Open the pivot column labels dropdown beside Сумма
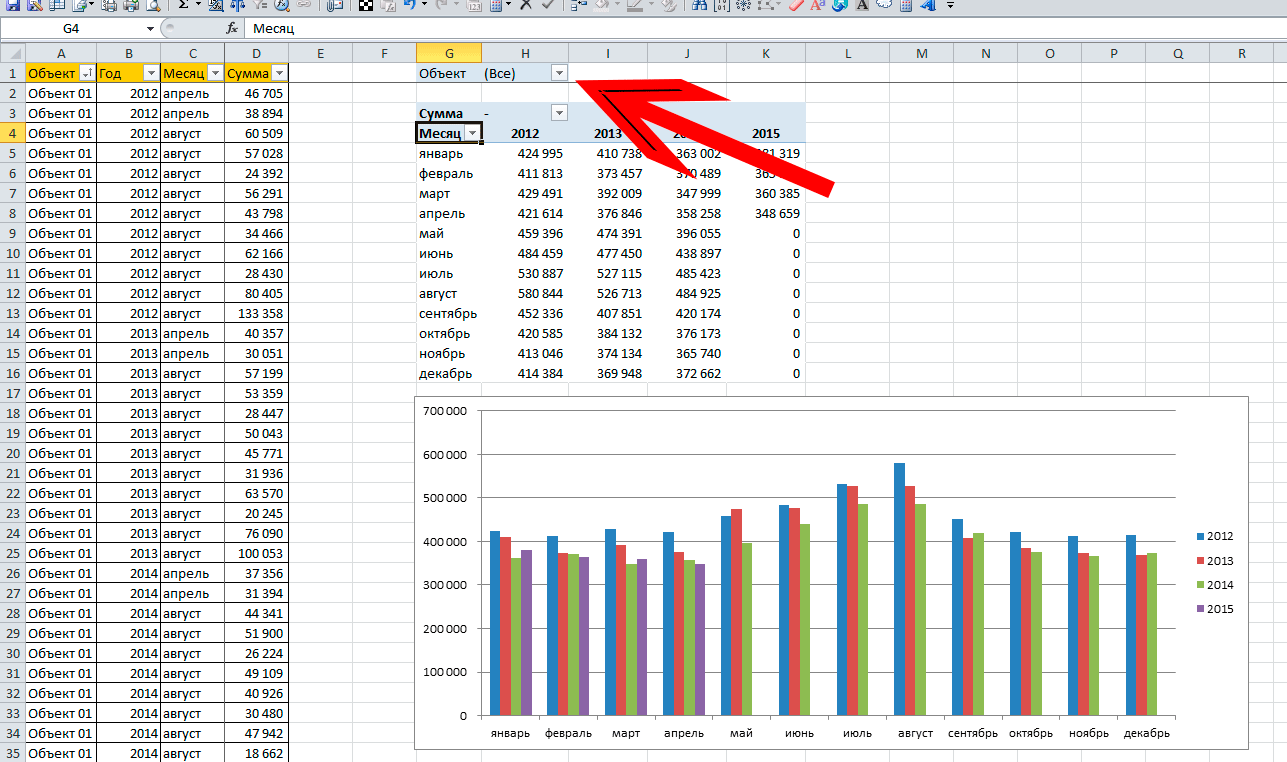Screen dimensions: 1287x762 pyautogui.click(x=559, y=113)
